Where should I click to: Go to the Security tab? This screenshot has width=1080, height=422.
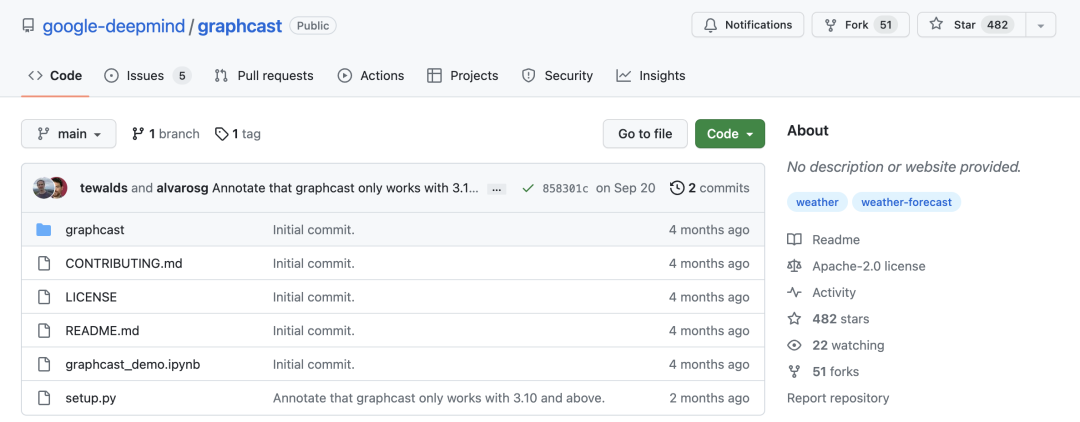[557, 76]
